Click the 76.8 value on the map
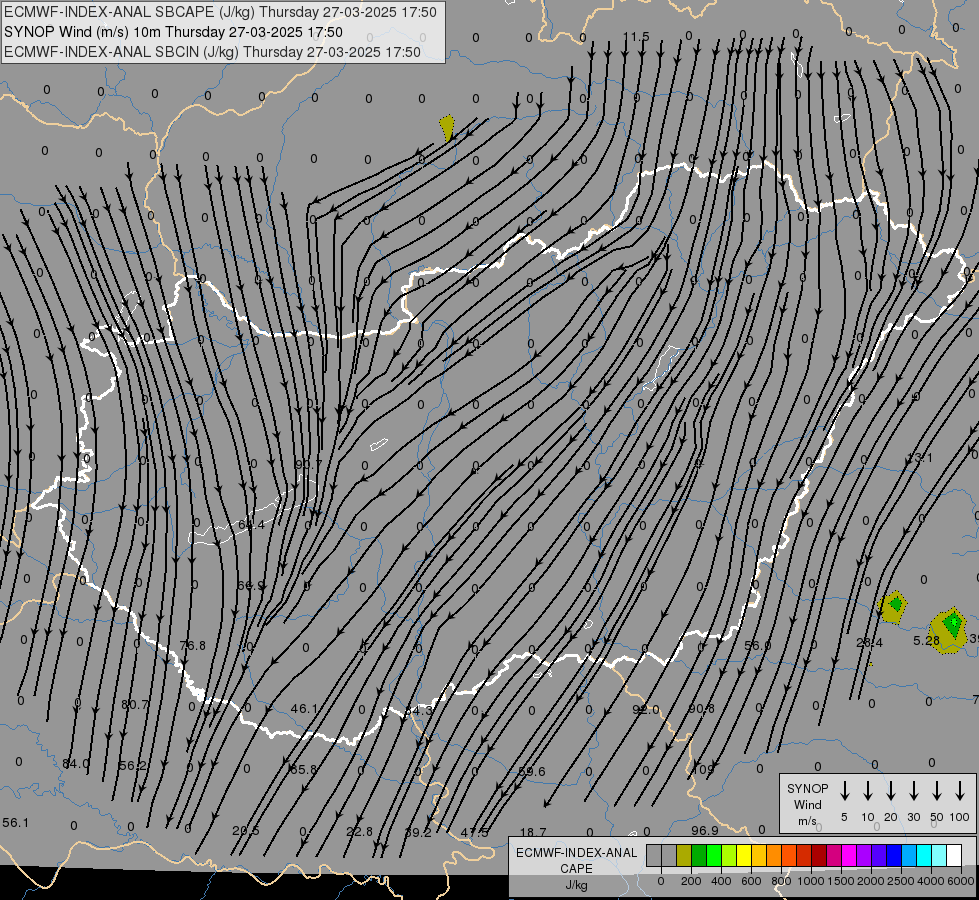This screenshot has height=900, width=979. pyautogui.click(x=192, y=645)
